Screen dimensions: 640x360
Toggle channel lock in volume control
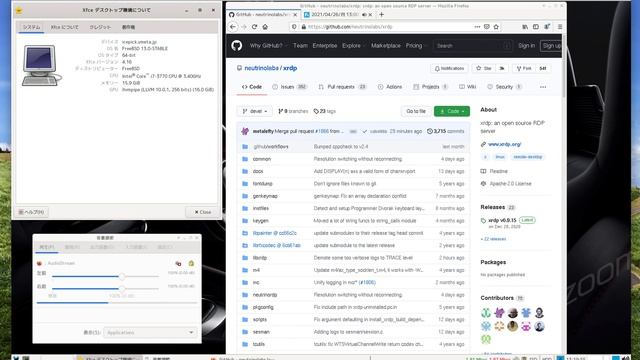click(x=191, y=263)
